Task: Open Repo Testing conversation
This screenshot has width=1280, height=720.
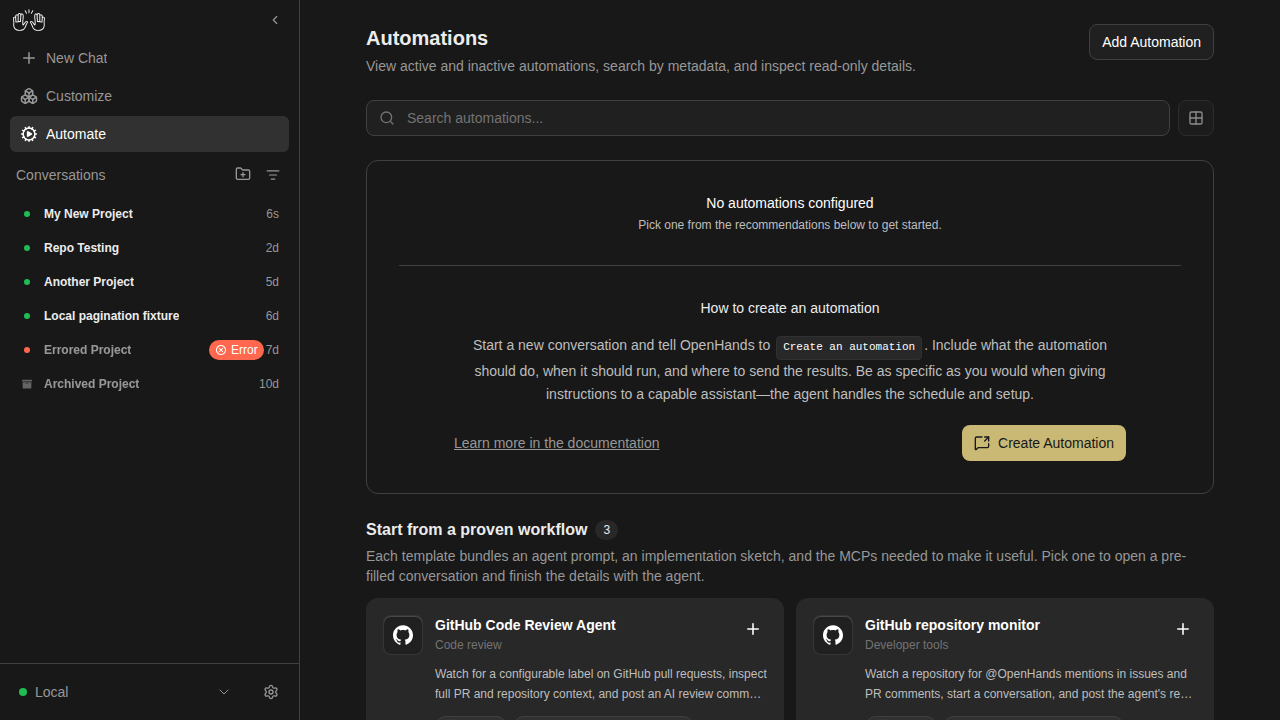Action: (149, 248)
